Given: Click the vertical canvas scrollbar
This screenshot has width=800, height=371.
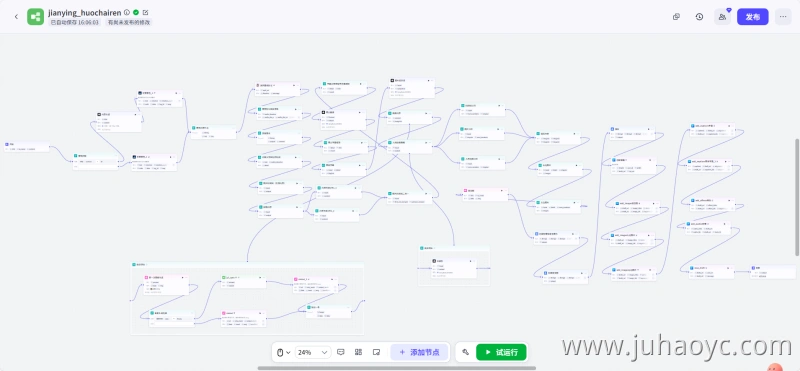Looking at the screenshot, I should coord(797,197).
